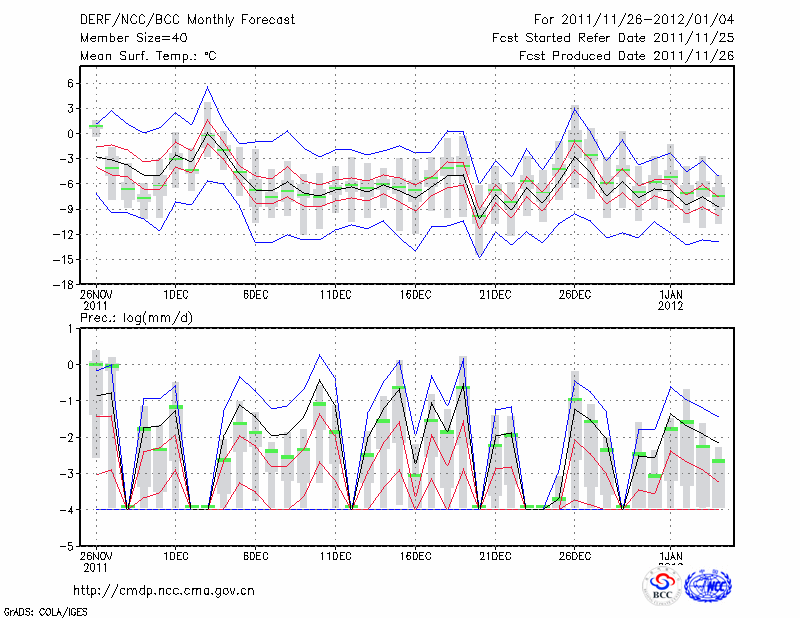Click the BCC logo

662,586
